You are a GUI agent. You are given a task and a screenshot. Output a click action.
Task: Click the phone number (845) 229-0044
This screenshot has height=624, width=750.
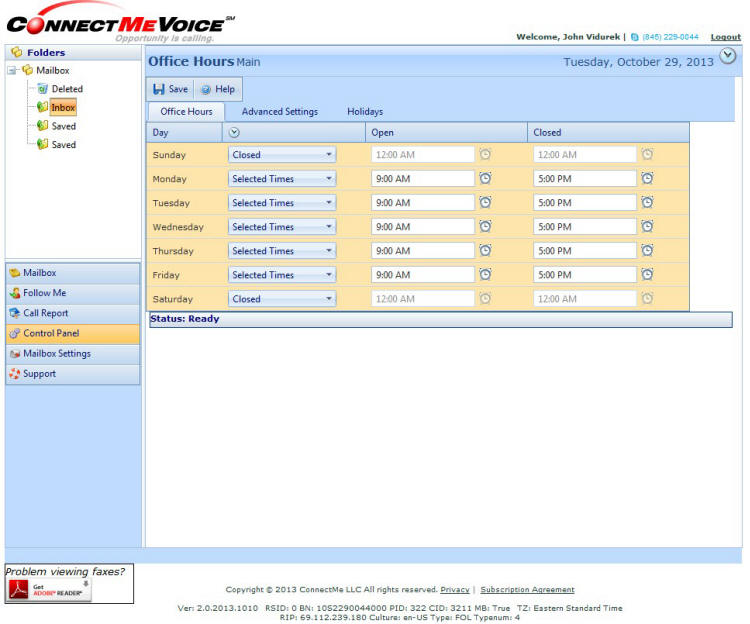(x=670, y=37)
